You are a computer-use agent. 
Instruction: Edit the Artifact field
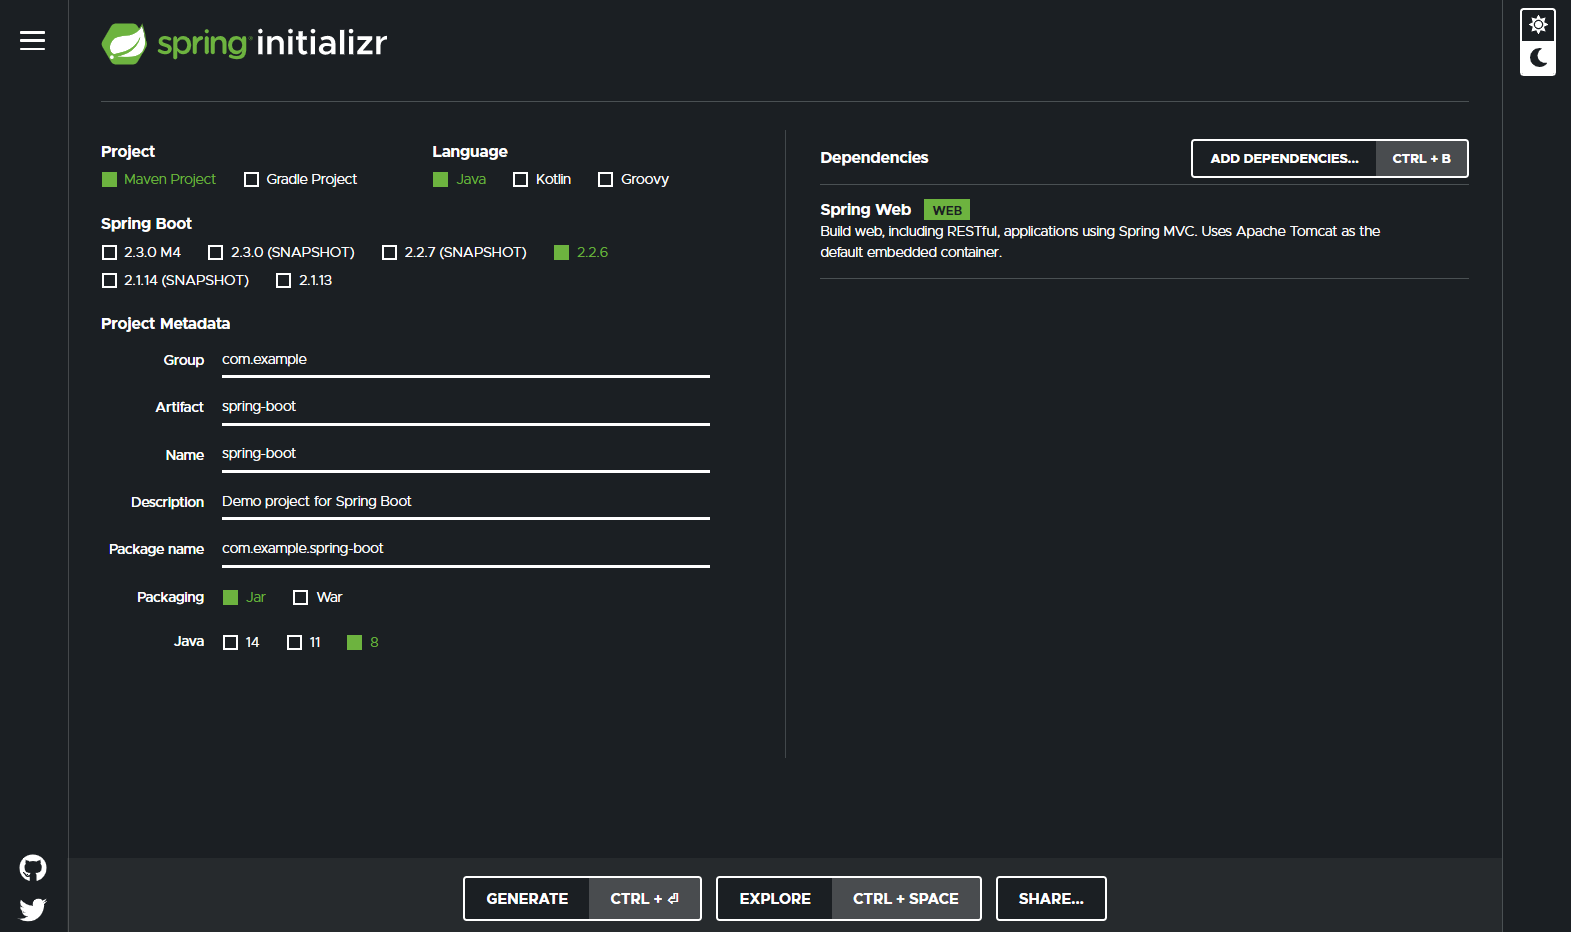click(x=466, y=407)
